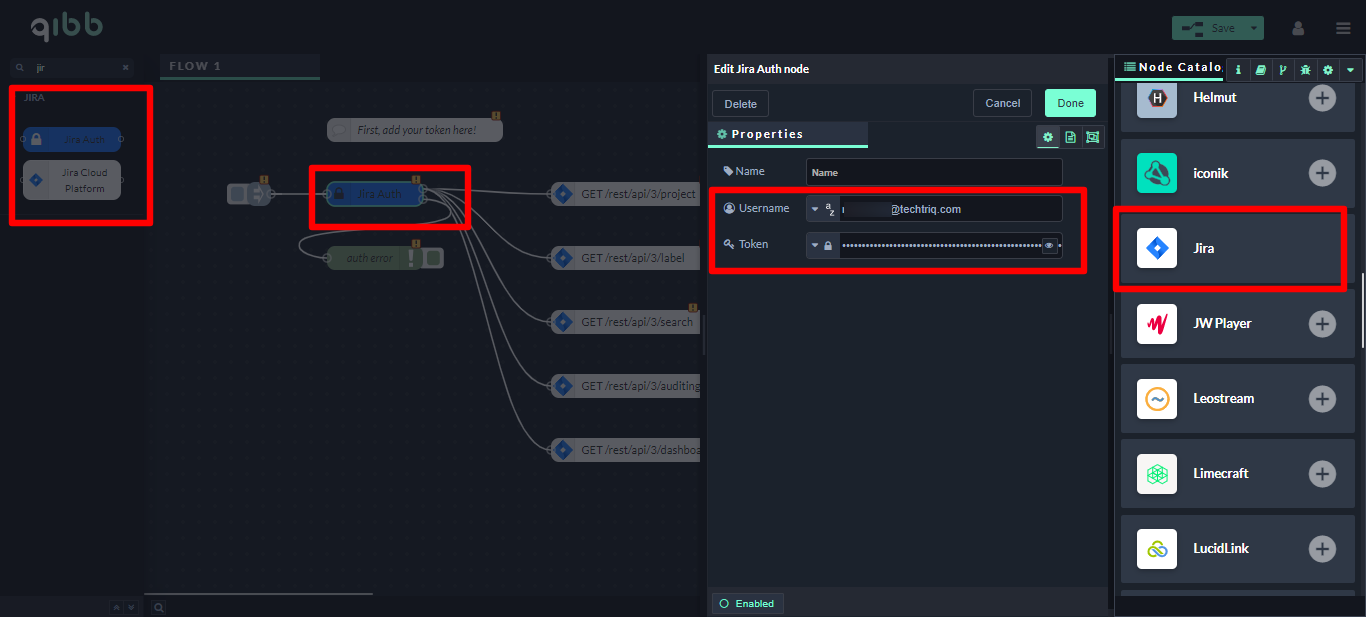Open the hamburger main menu

(x=1343, y=28)
